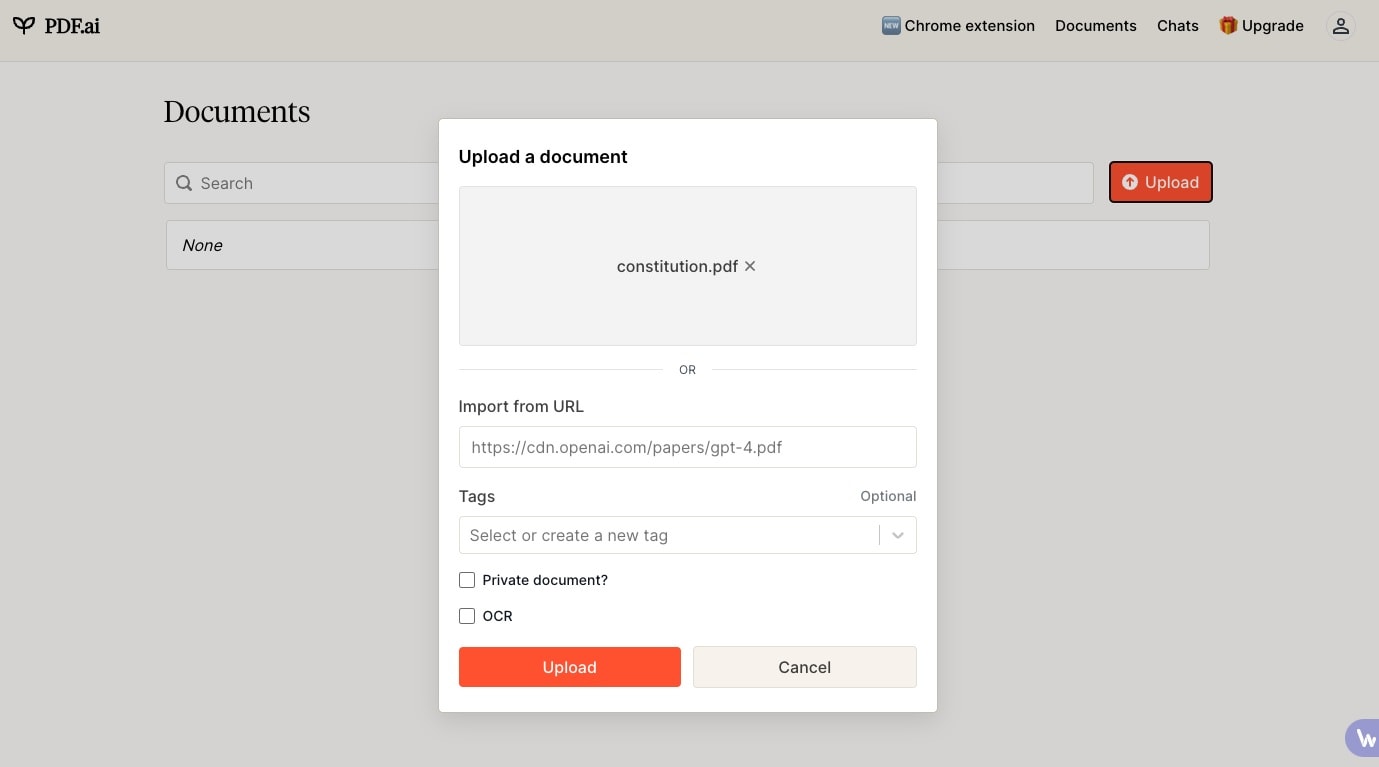
Task: Select Upgrade in the top navigation
Action: click(x=1262, y=26)
